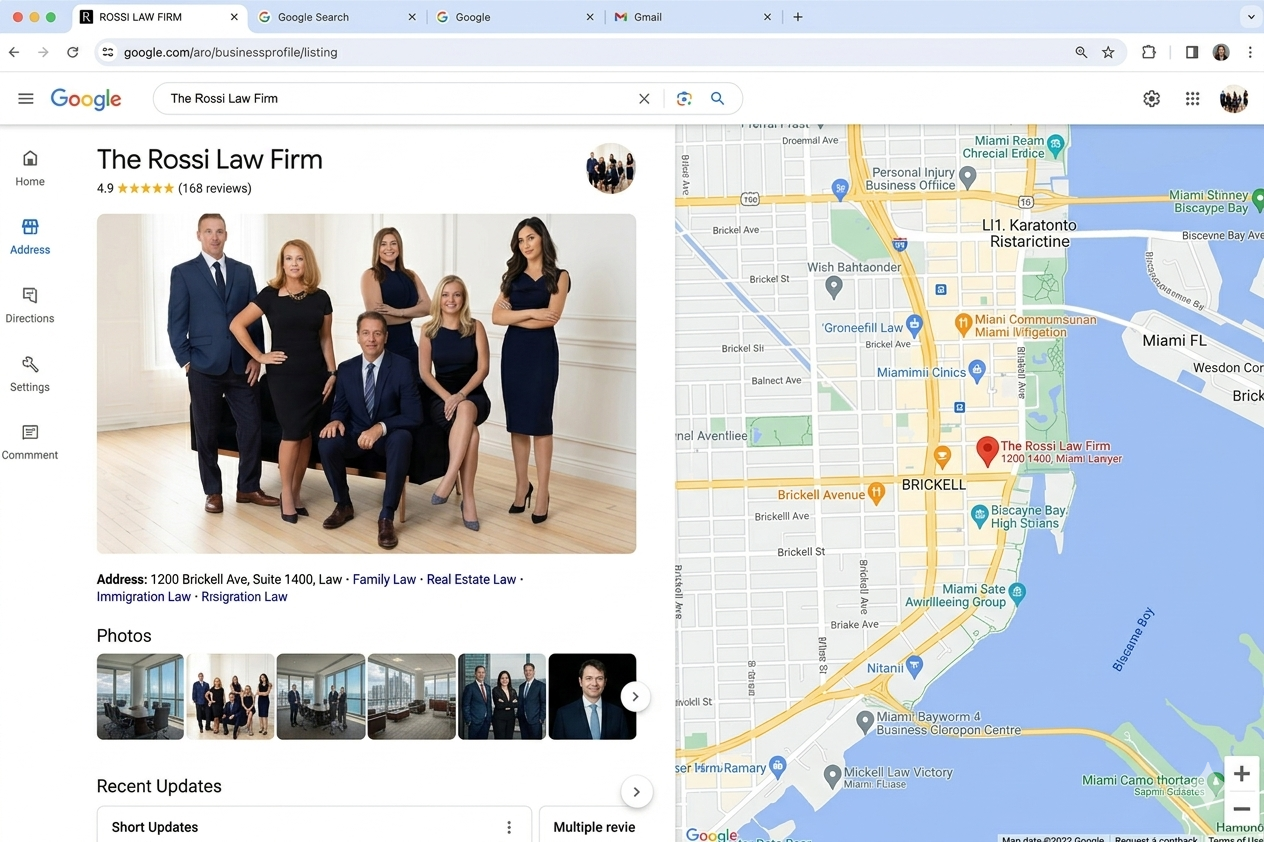The image size is (1264, 842).
Task: Click the Photos heading
Action: (124, 636)
